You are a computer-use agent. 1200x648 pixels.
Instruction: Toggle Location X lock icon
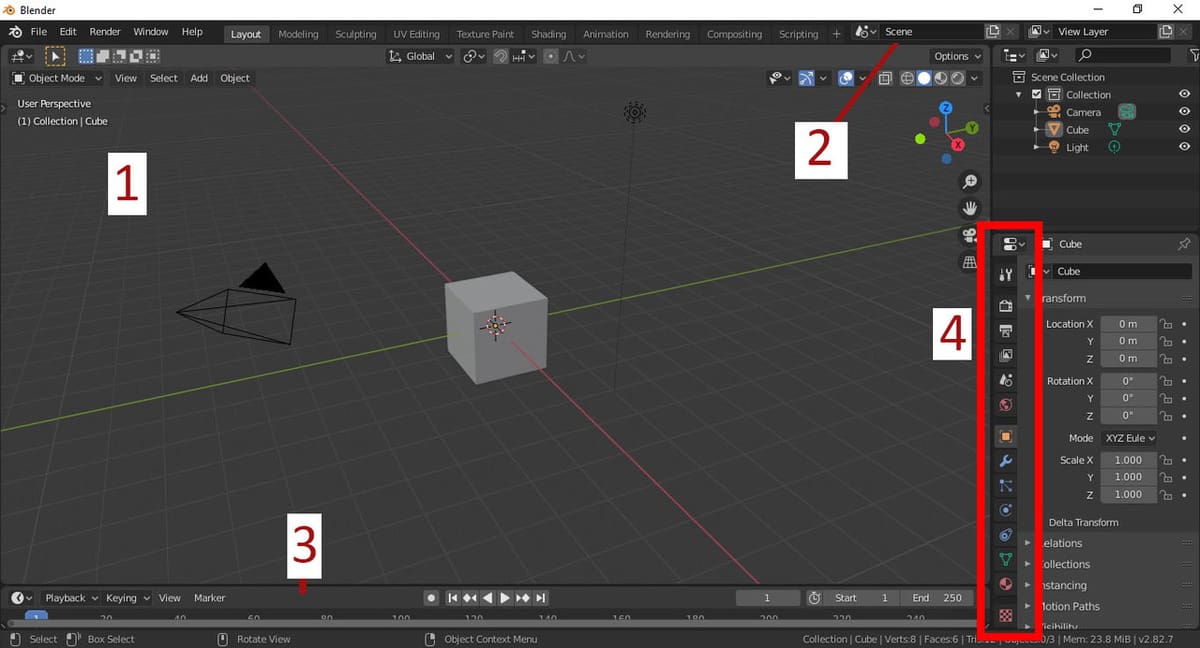pos(1166,324)
